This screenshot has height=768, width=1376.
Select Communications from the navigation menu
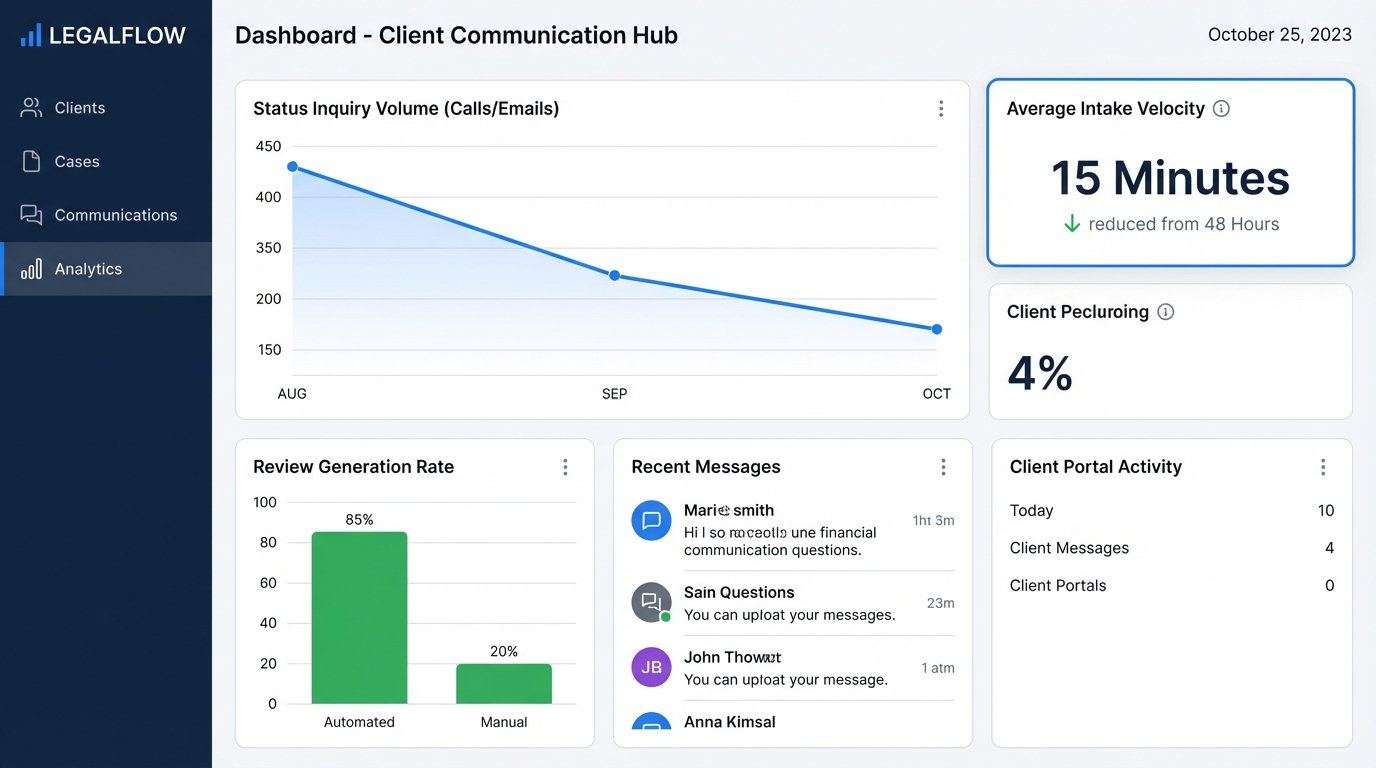[x=116, y=214]
